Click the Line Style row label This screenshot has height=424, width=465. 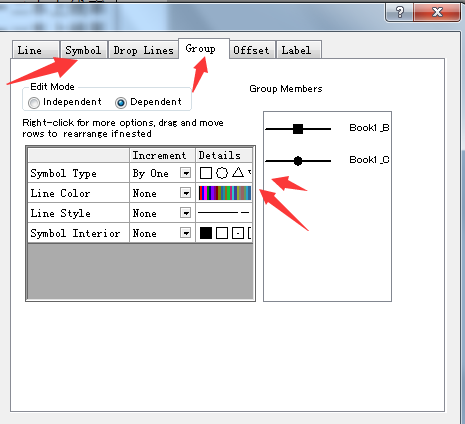tap(60, 213)
